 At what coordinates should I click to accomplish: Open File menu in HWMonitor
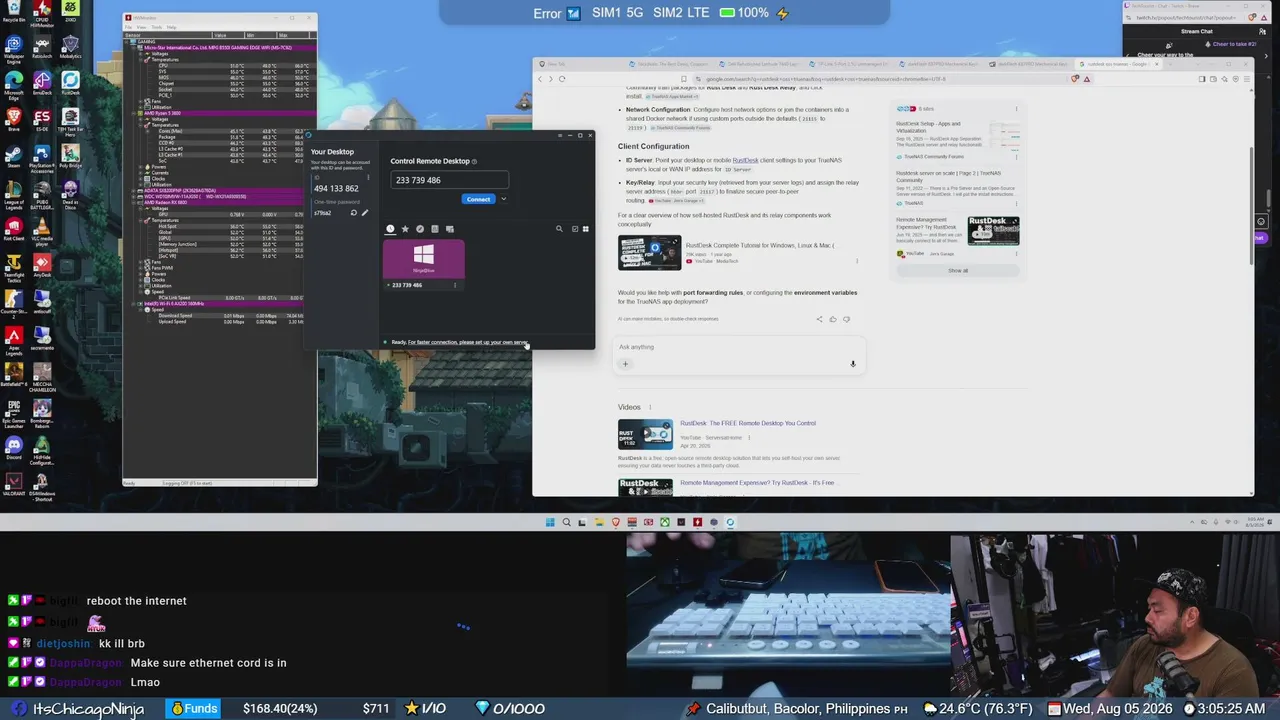coord(130,27)
